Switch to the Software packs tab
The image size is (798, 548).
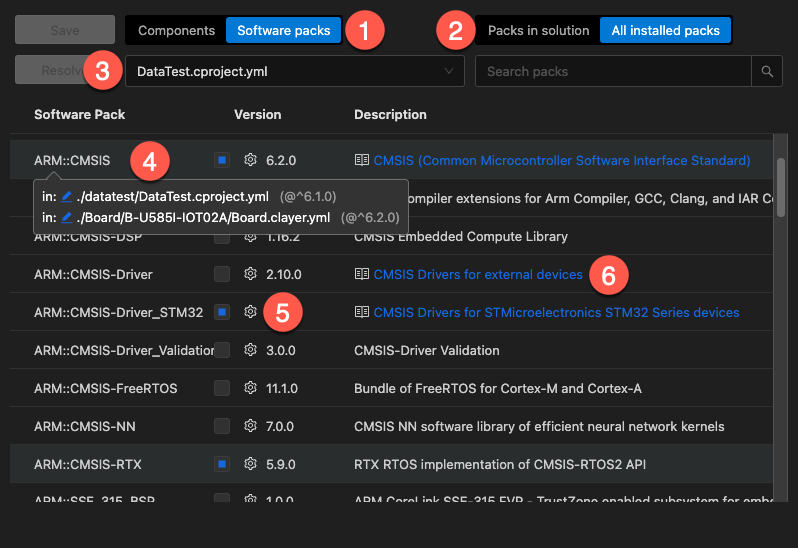(x=283, y=31)
